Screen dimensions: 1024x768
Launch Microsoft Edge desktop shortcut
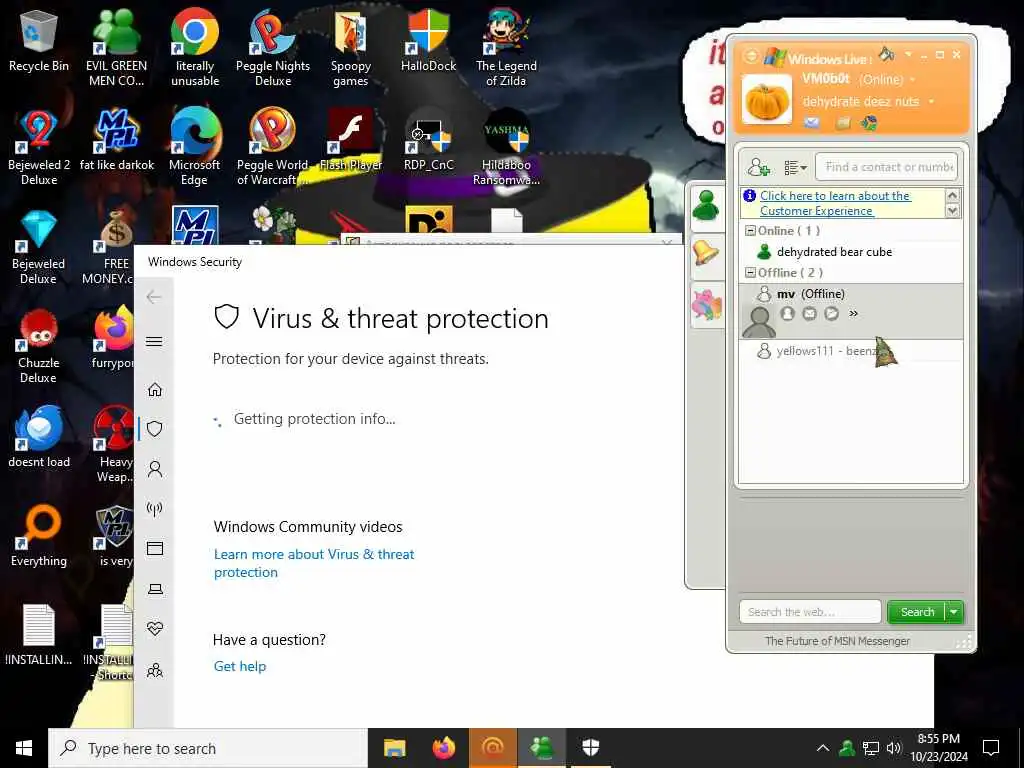click(x=195, y=148)
